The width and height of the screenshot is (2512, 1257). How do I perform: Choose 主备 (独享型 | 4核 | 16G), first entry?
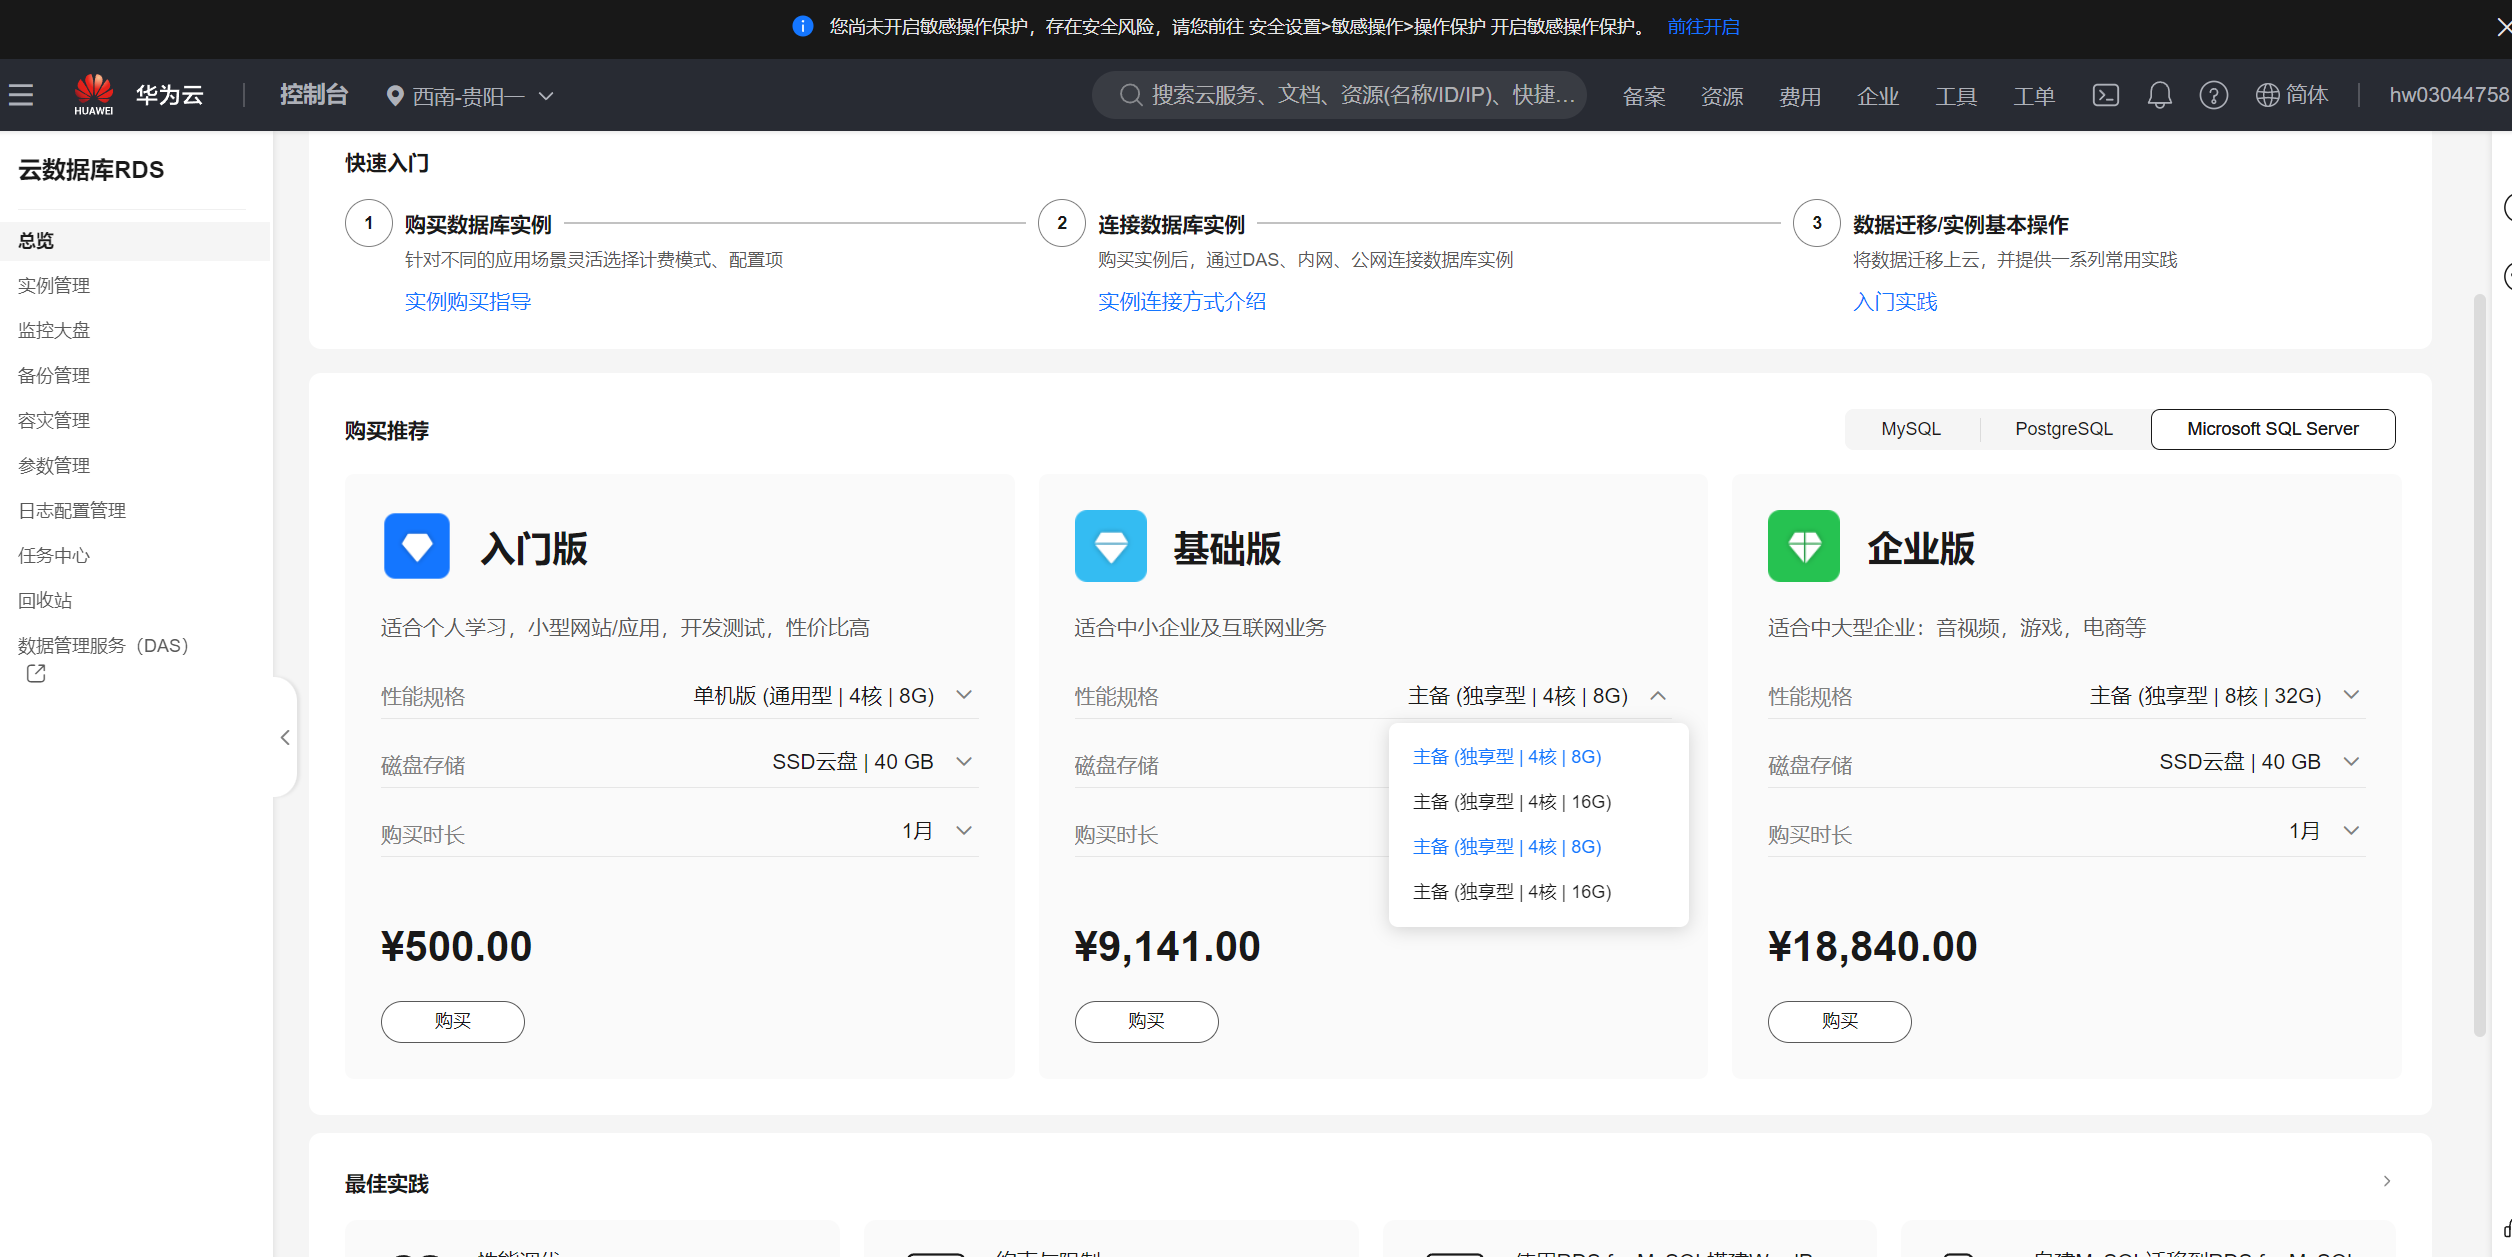[1511, 802]
